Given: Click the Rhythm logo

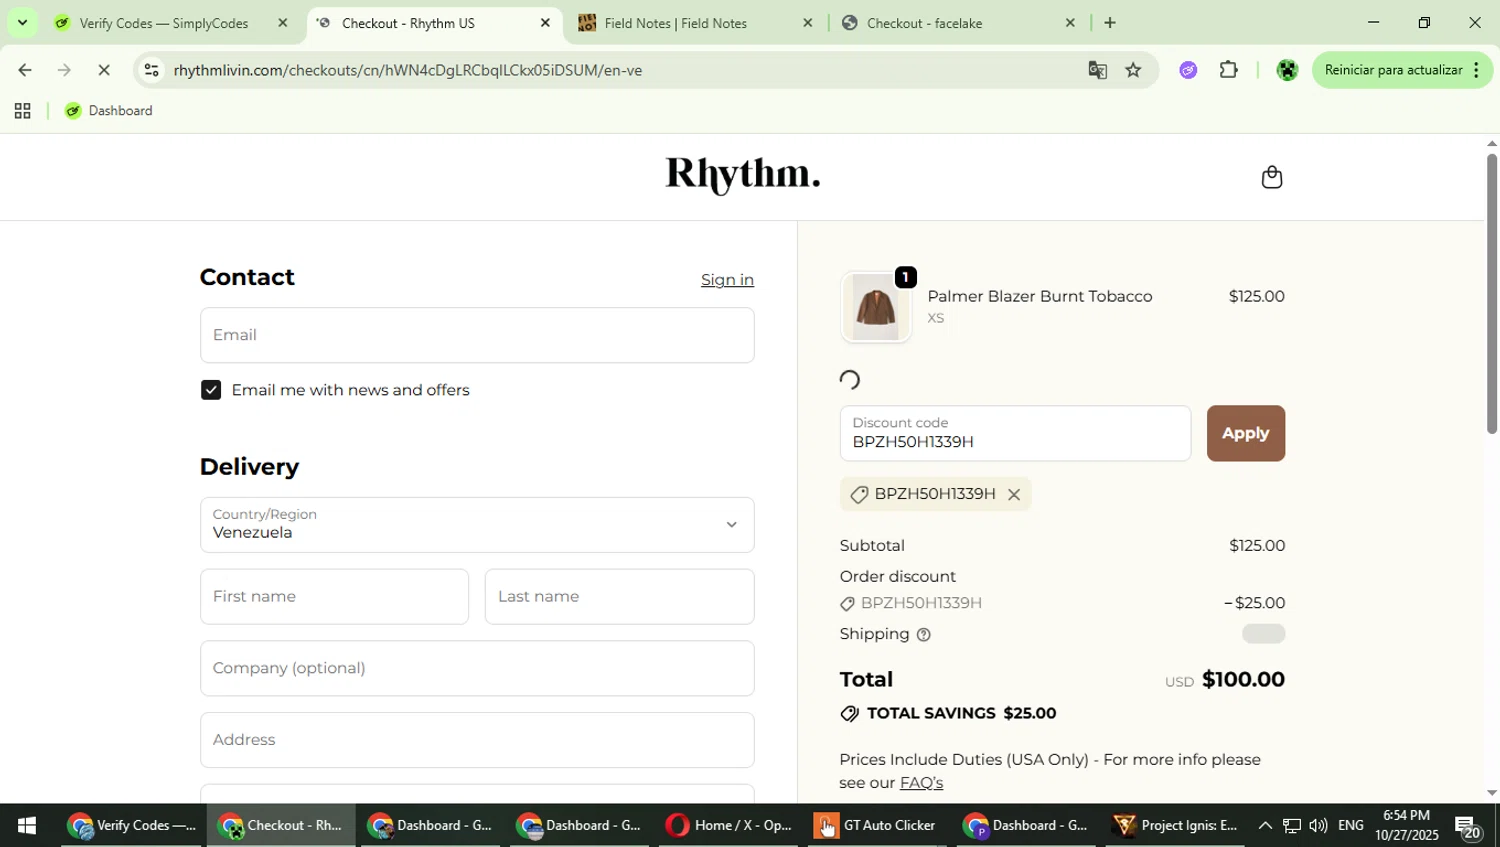Looking at the screenshot, I should click(743, 175).
